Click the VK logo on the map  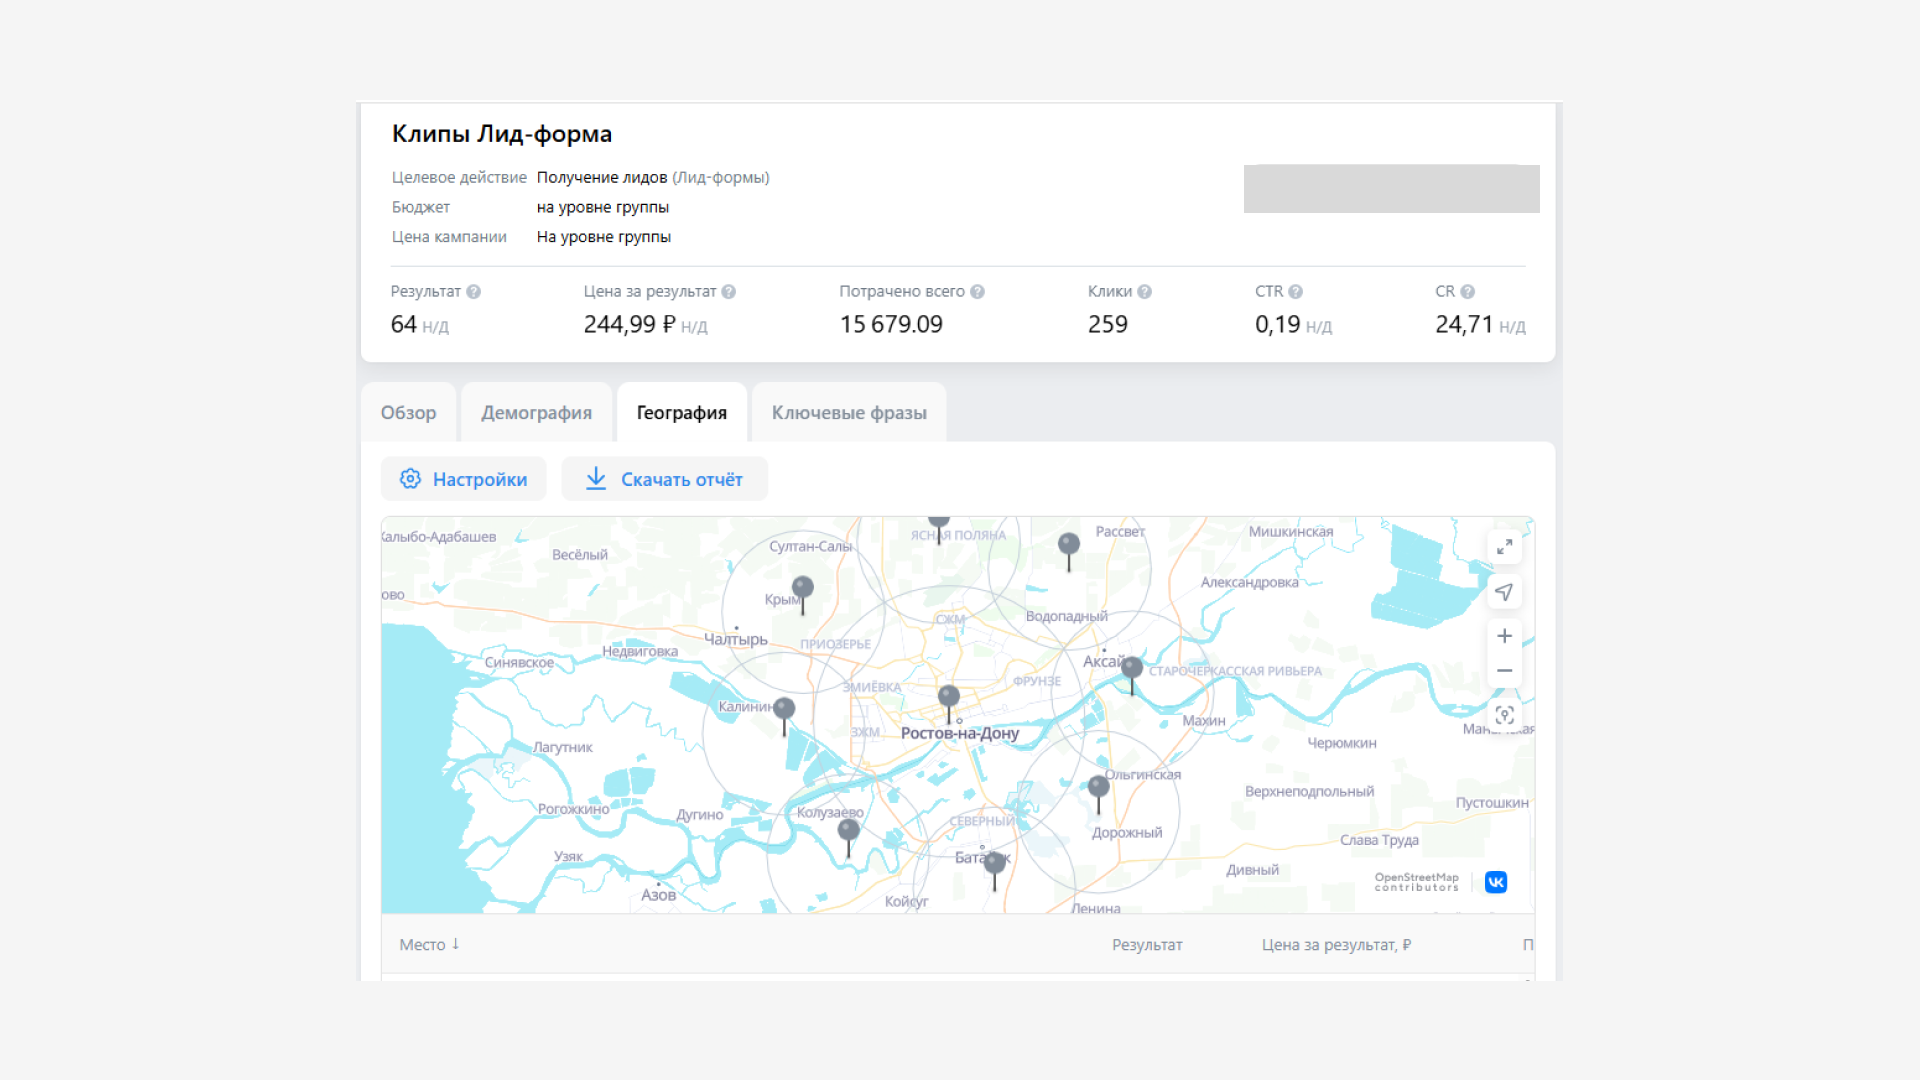point(1496,882)
